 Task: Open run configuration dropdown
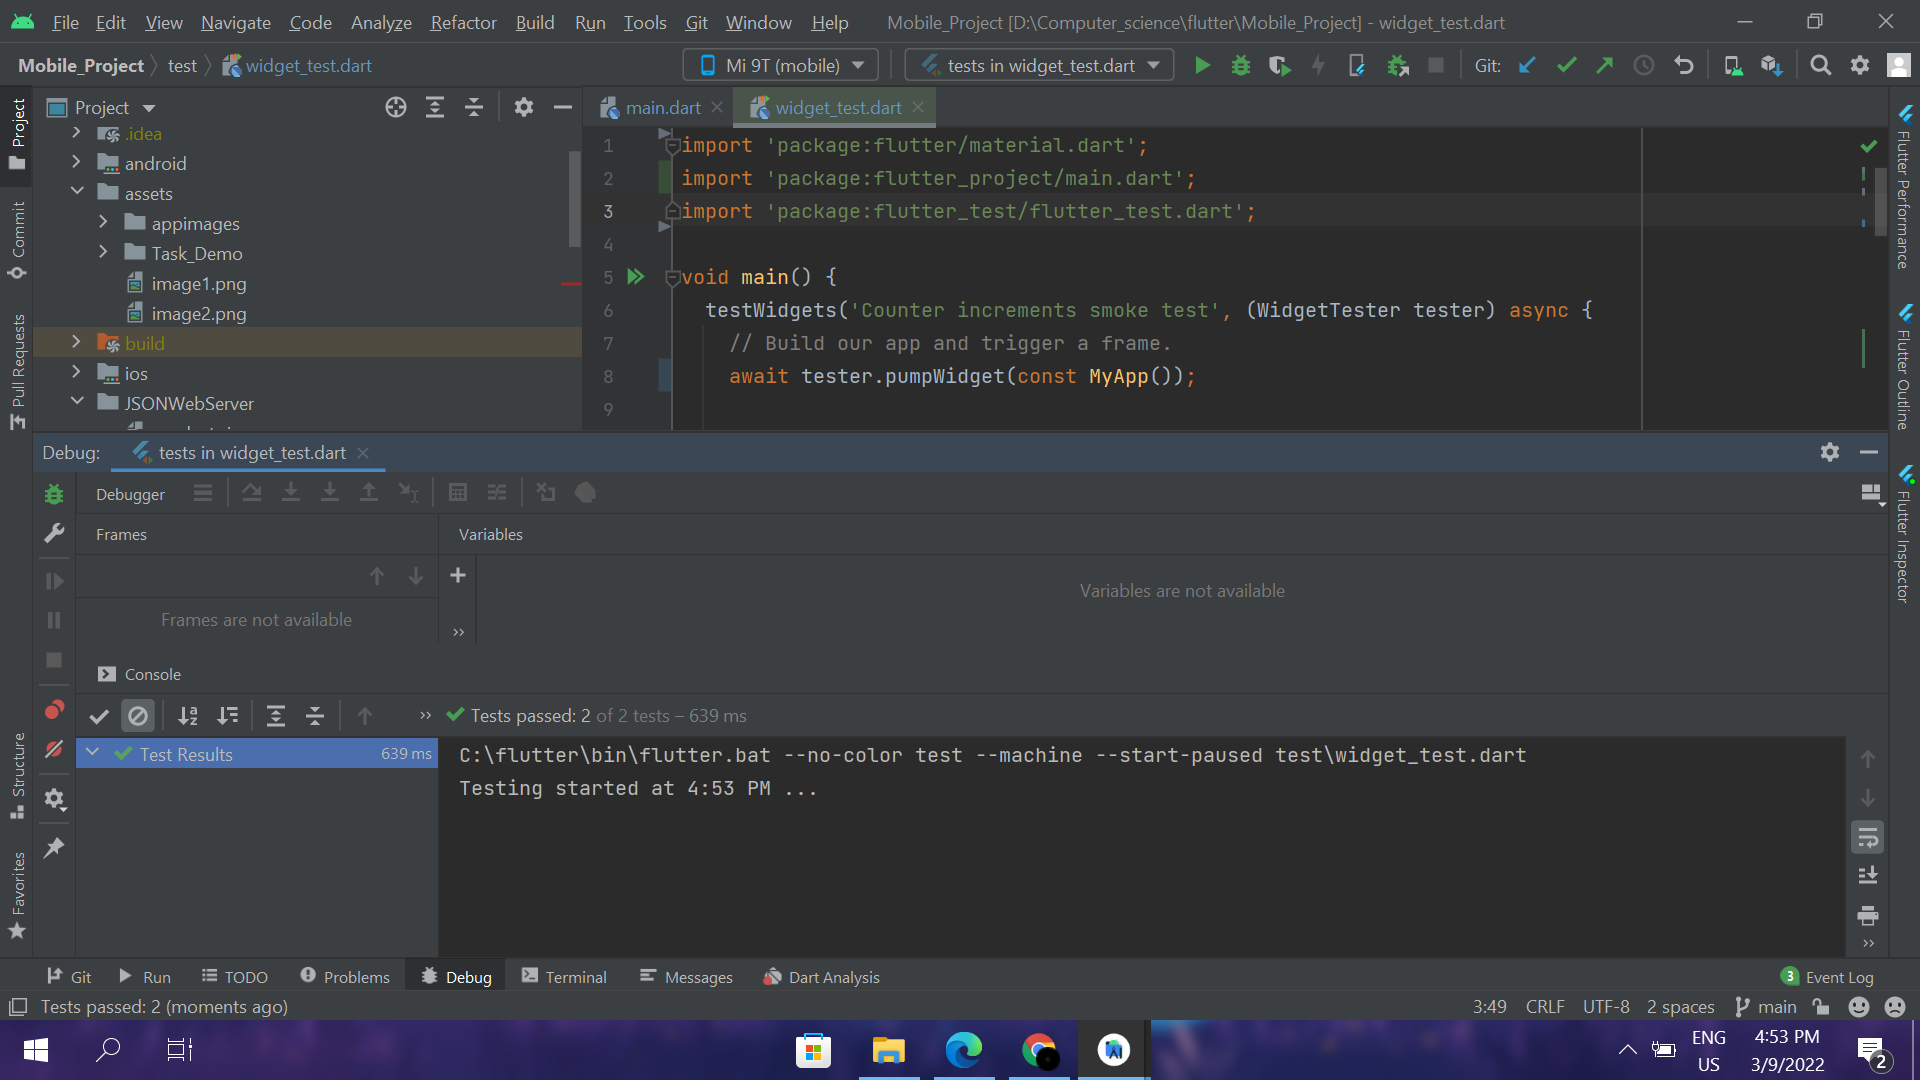click(1040, 66)
